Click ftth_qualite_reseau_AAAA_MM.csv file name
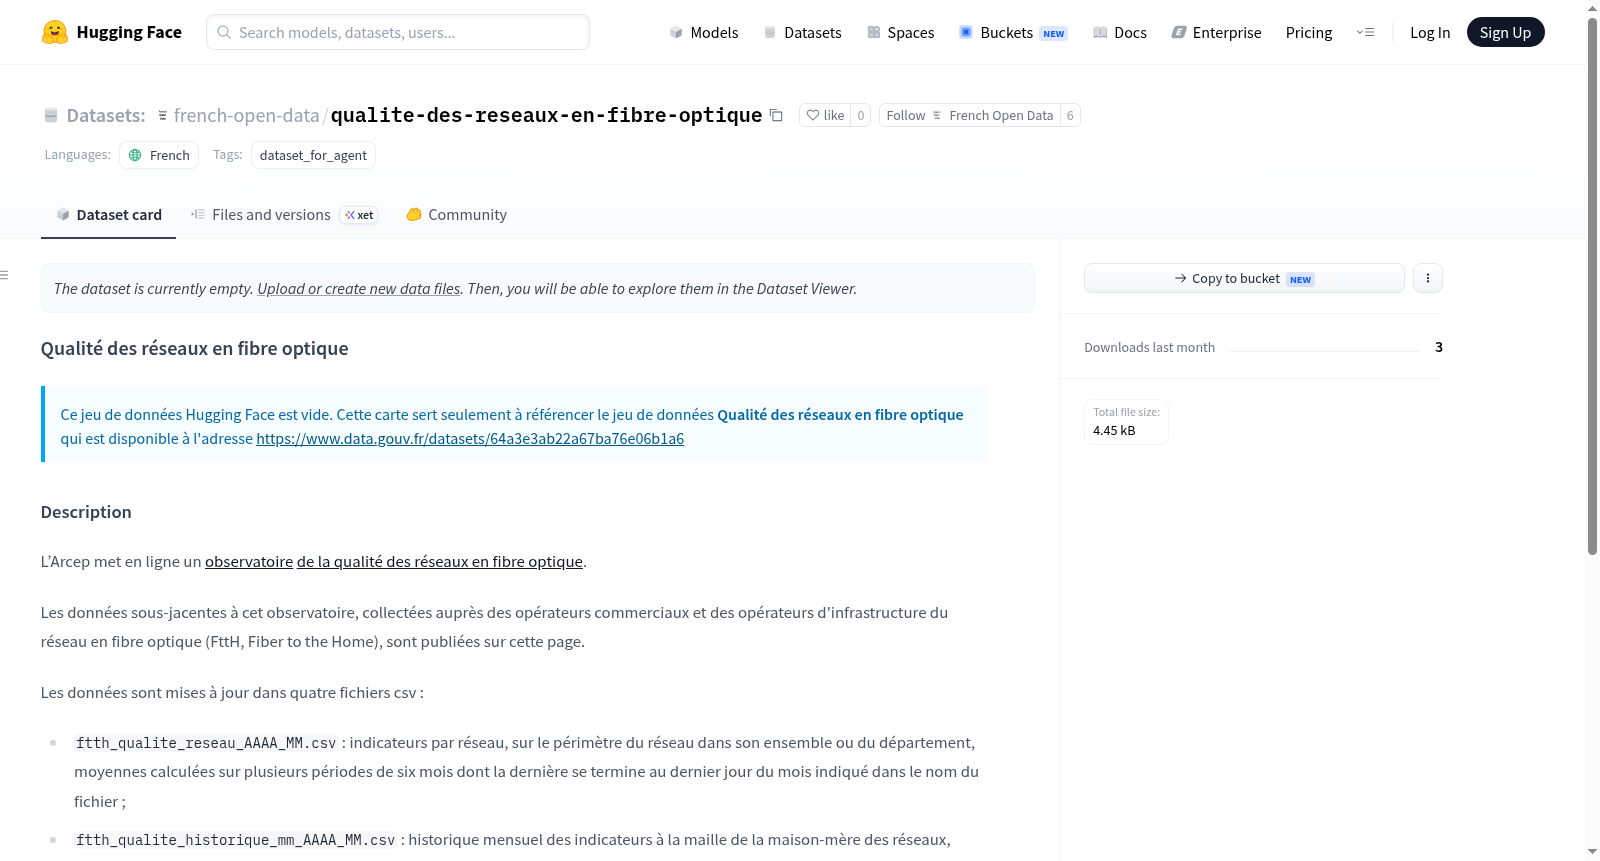The image size is (1600, 861). tap(206, 743)
